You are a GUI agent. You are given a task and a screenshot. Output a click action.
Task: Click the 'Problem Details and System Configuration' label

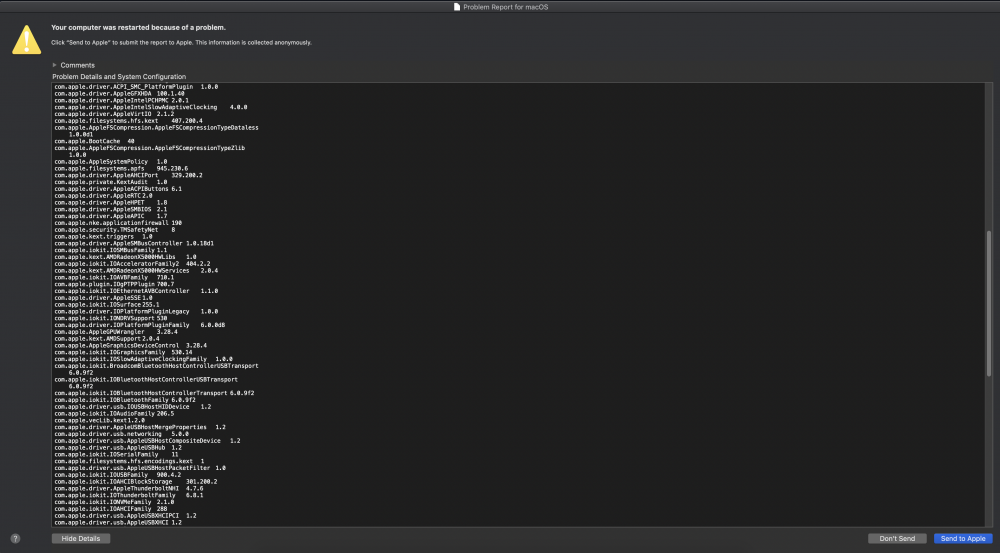click(x=119, y=77)
